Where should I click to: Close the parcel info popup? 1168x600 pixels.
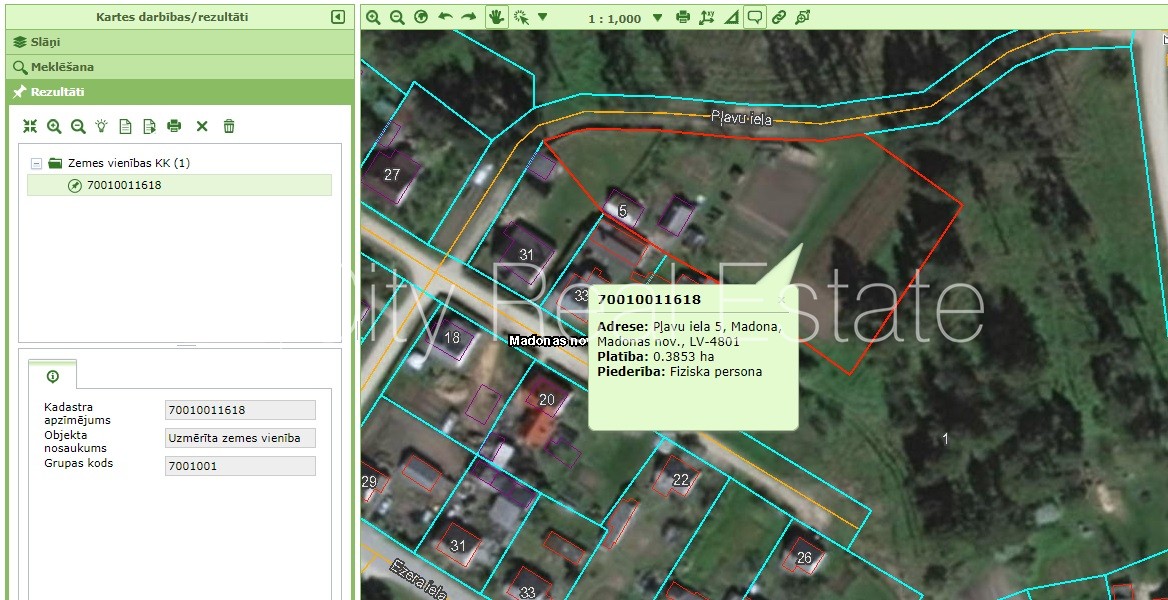(782, 299)
